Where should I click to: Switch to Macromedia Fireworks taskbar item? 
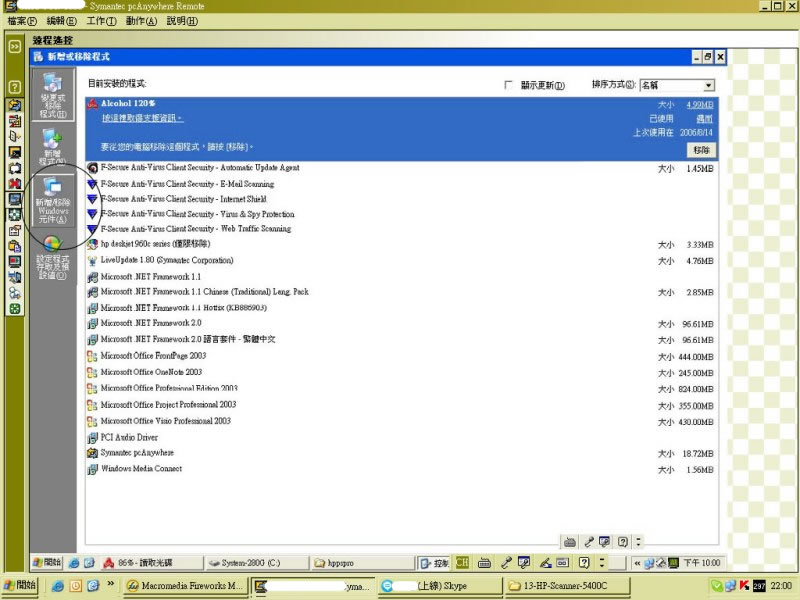186,586
